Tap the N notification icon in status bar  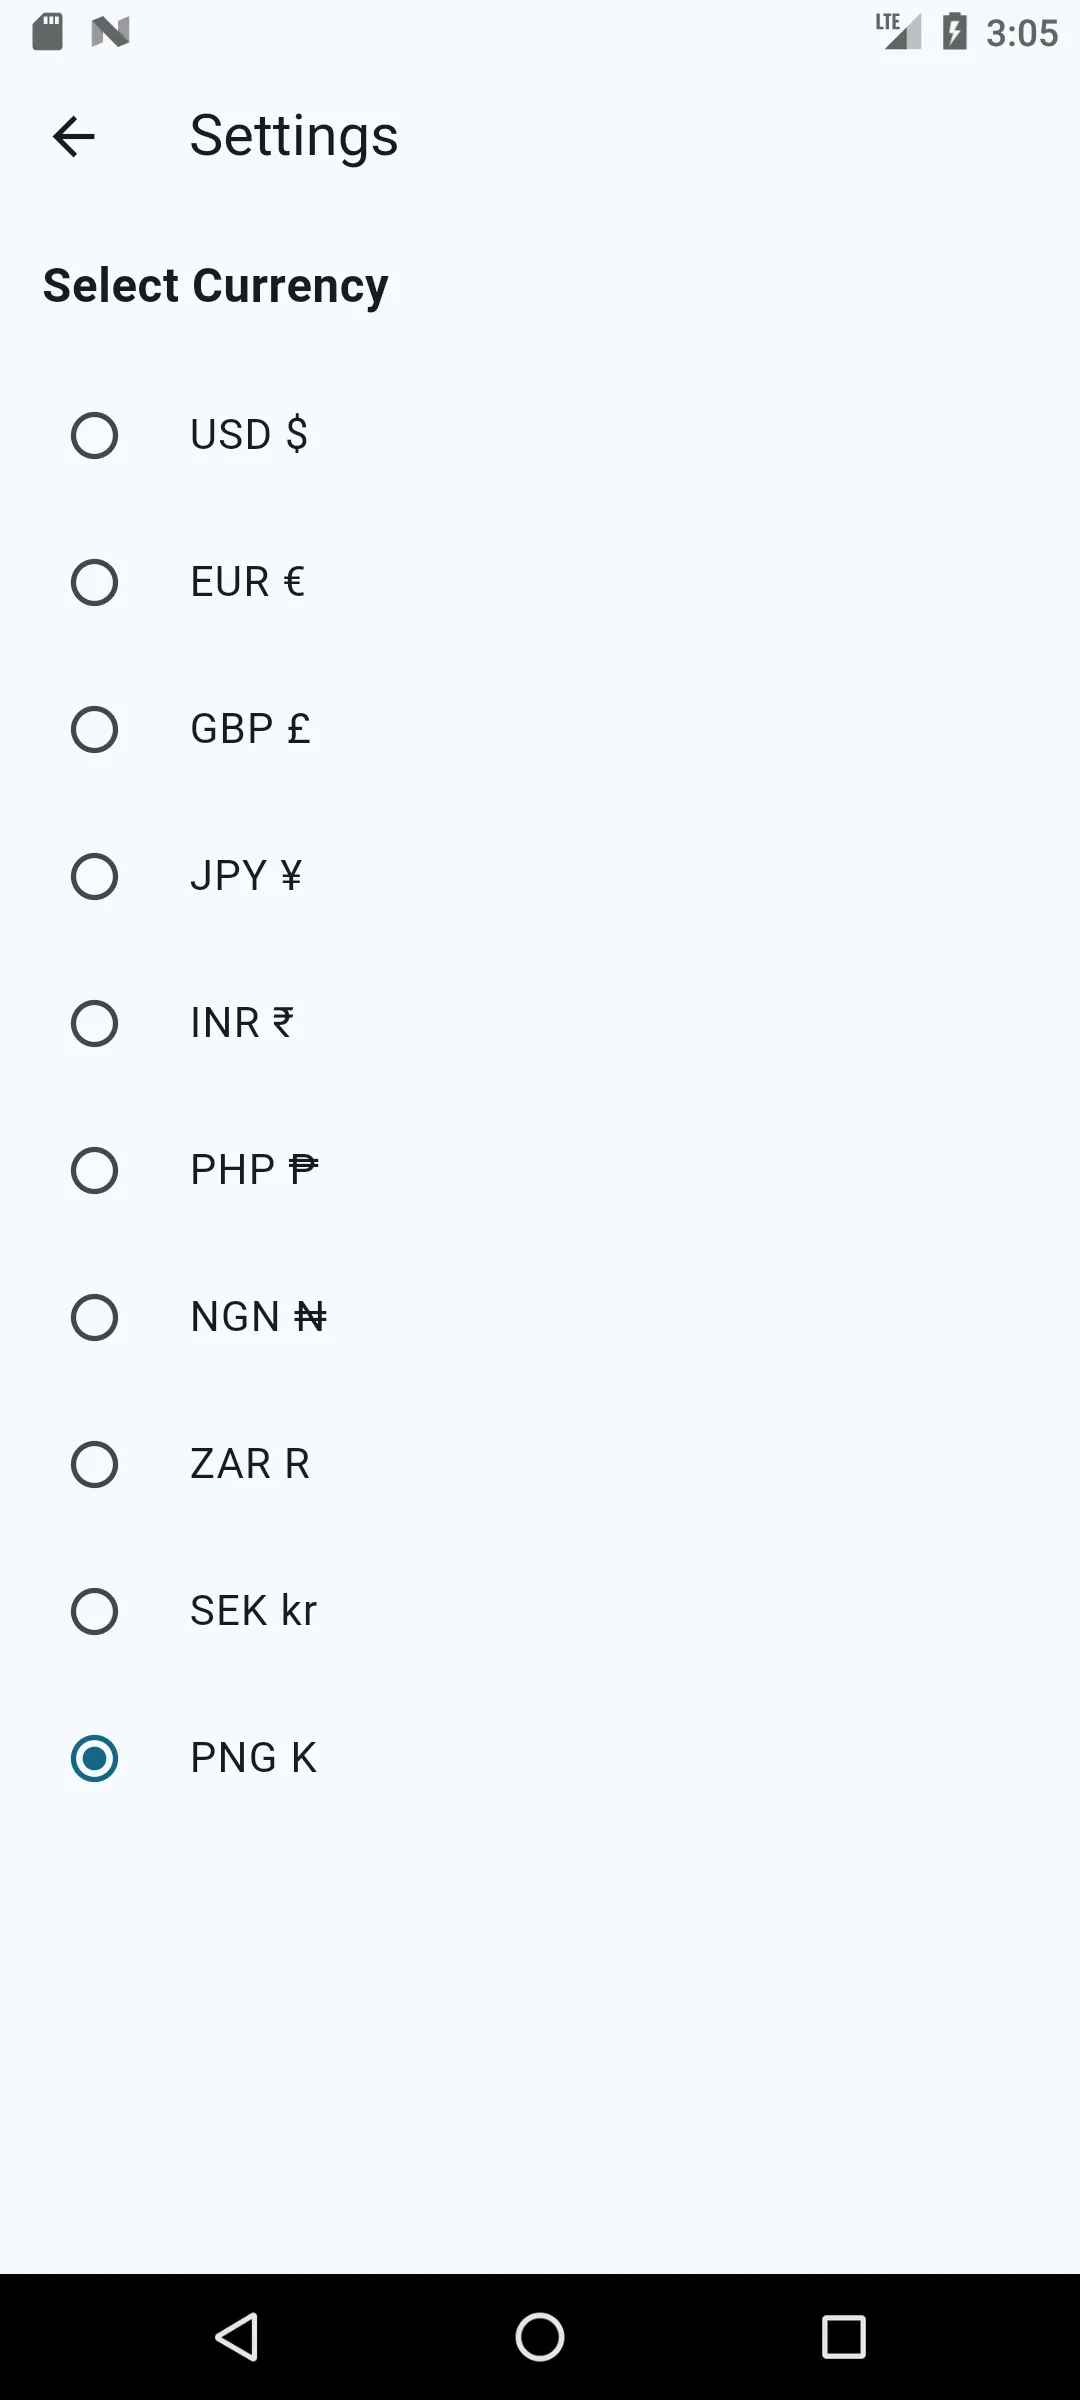click(x=110, y=32)
